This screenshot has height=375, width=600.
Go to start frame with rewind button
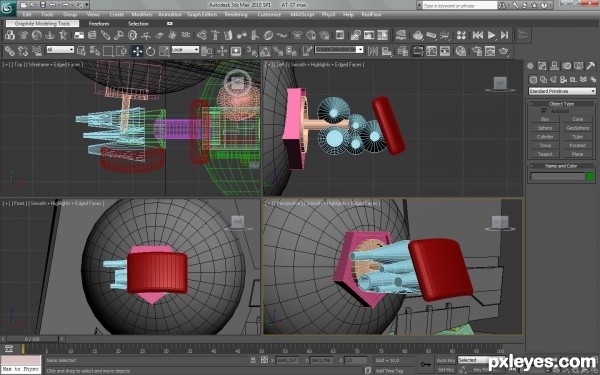click(478, 35)
